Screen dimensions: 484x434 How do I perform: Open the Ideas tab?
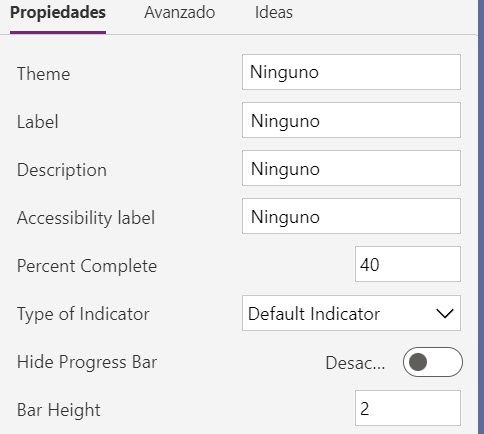point(274,13)
